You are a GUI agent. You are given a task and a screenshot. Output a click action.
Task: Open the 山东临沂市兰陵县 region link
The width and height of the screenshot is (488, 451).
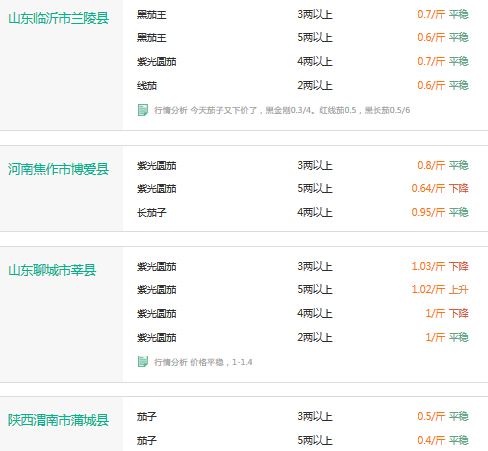pyautogui.click(x=58, y=18)
